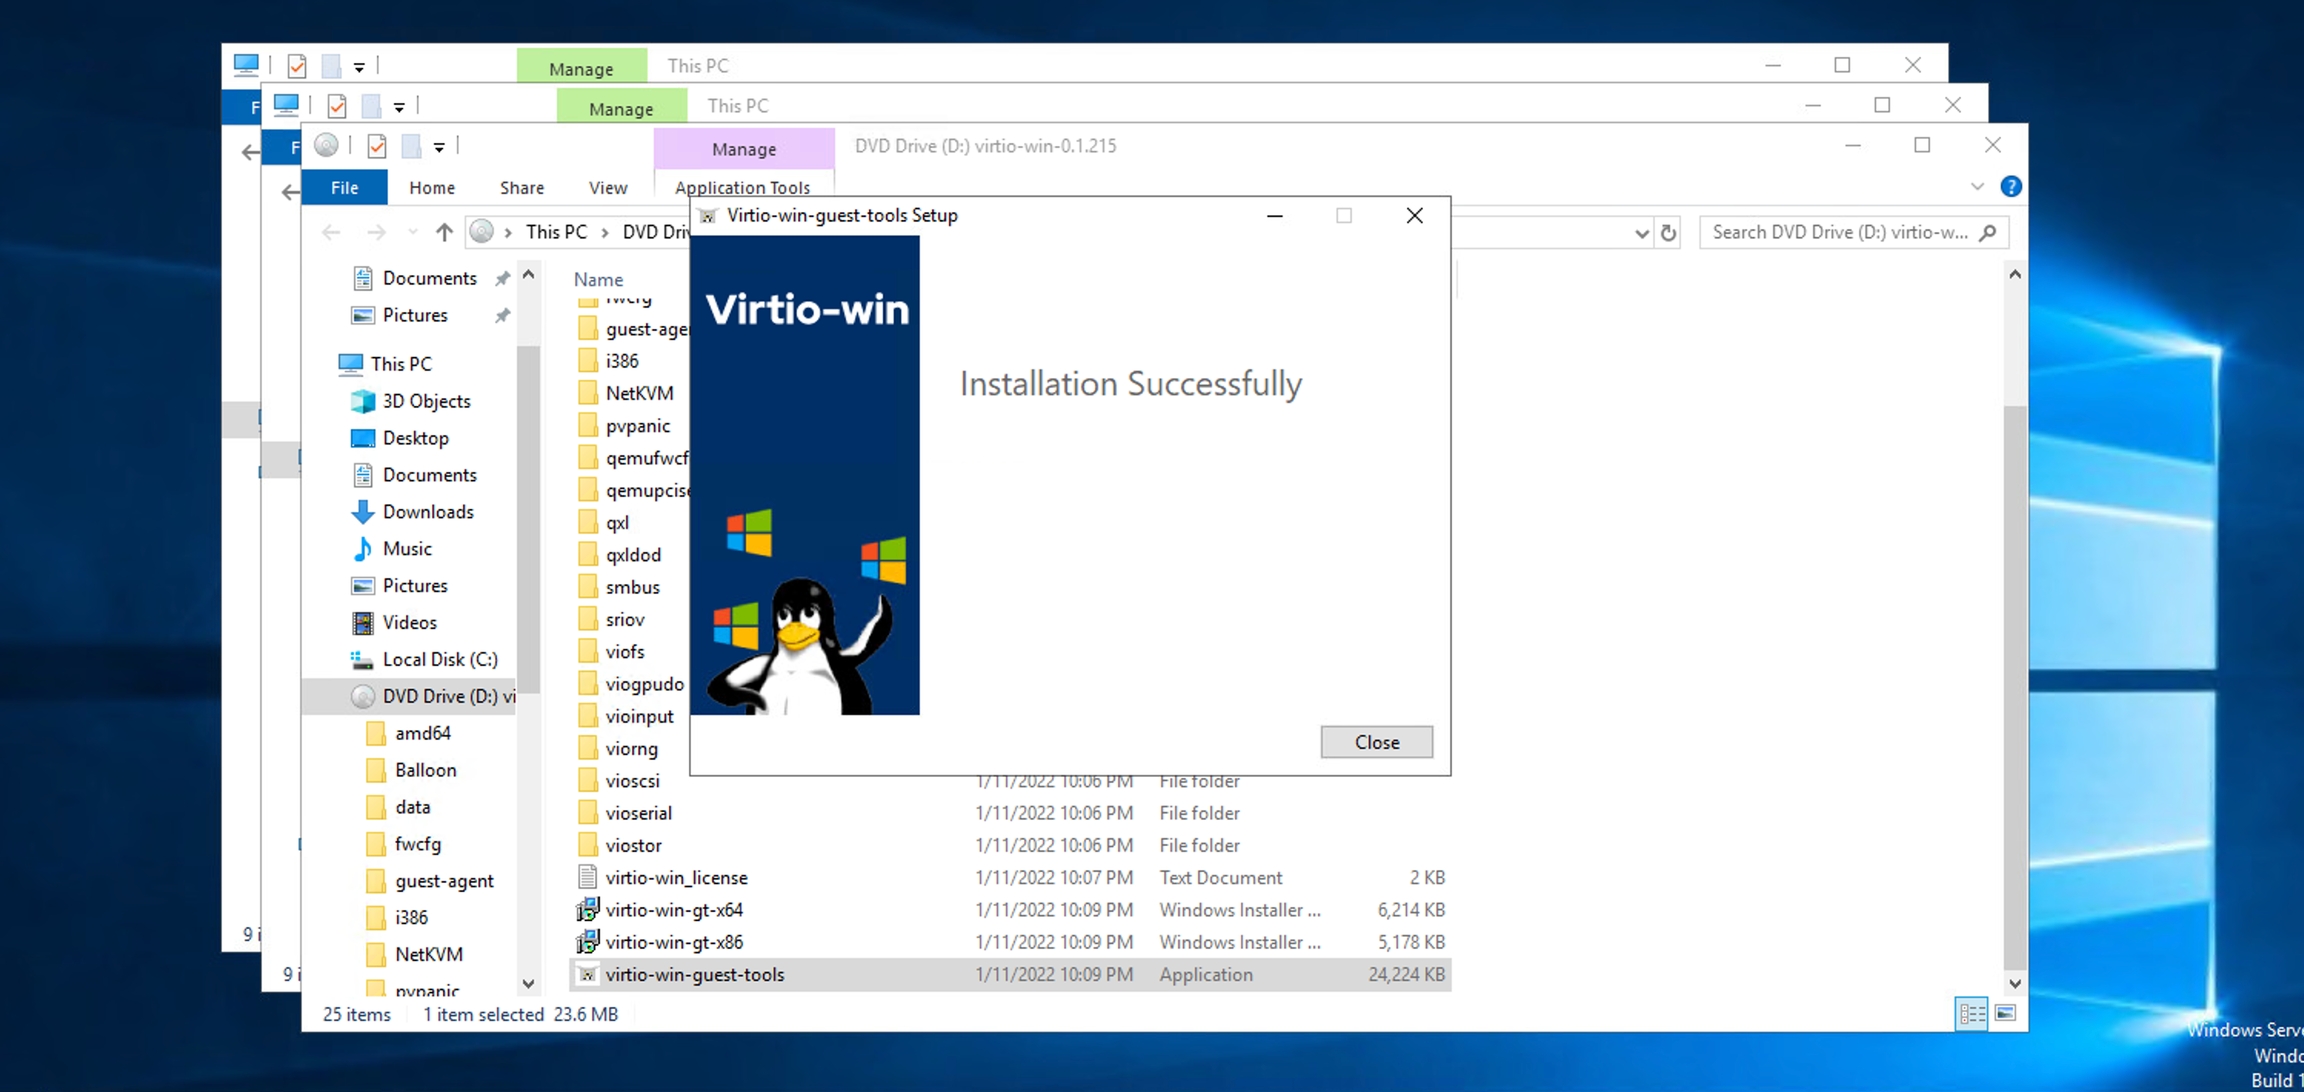2304x1092 pixels.
Task: Select Local Disk (C:) in sidebar
Action: point(439,659)
